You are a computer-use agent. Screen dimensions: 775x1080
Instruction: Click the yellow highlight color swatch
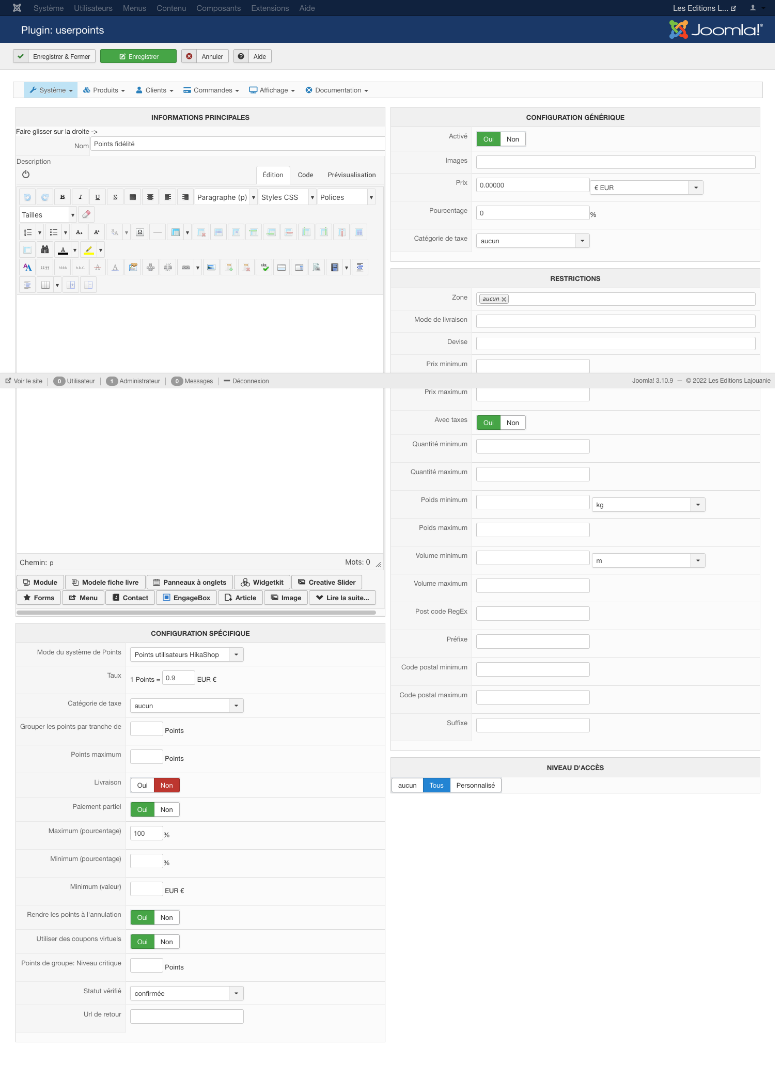[89, 249]
